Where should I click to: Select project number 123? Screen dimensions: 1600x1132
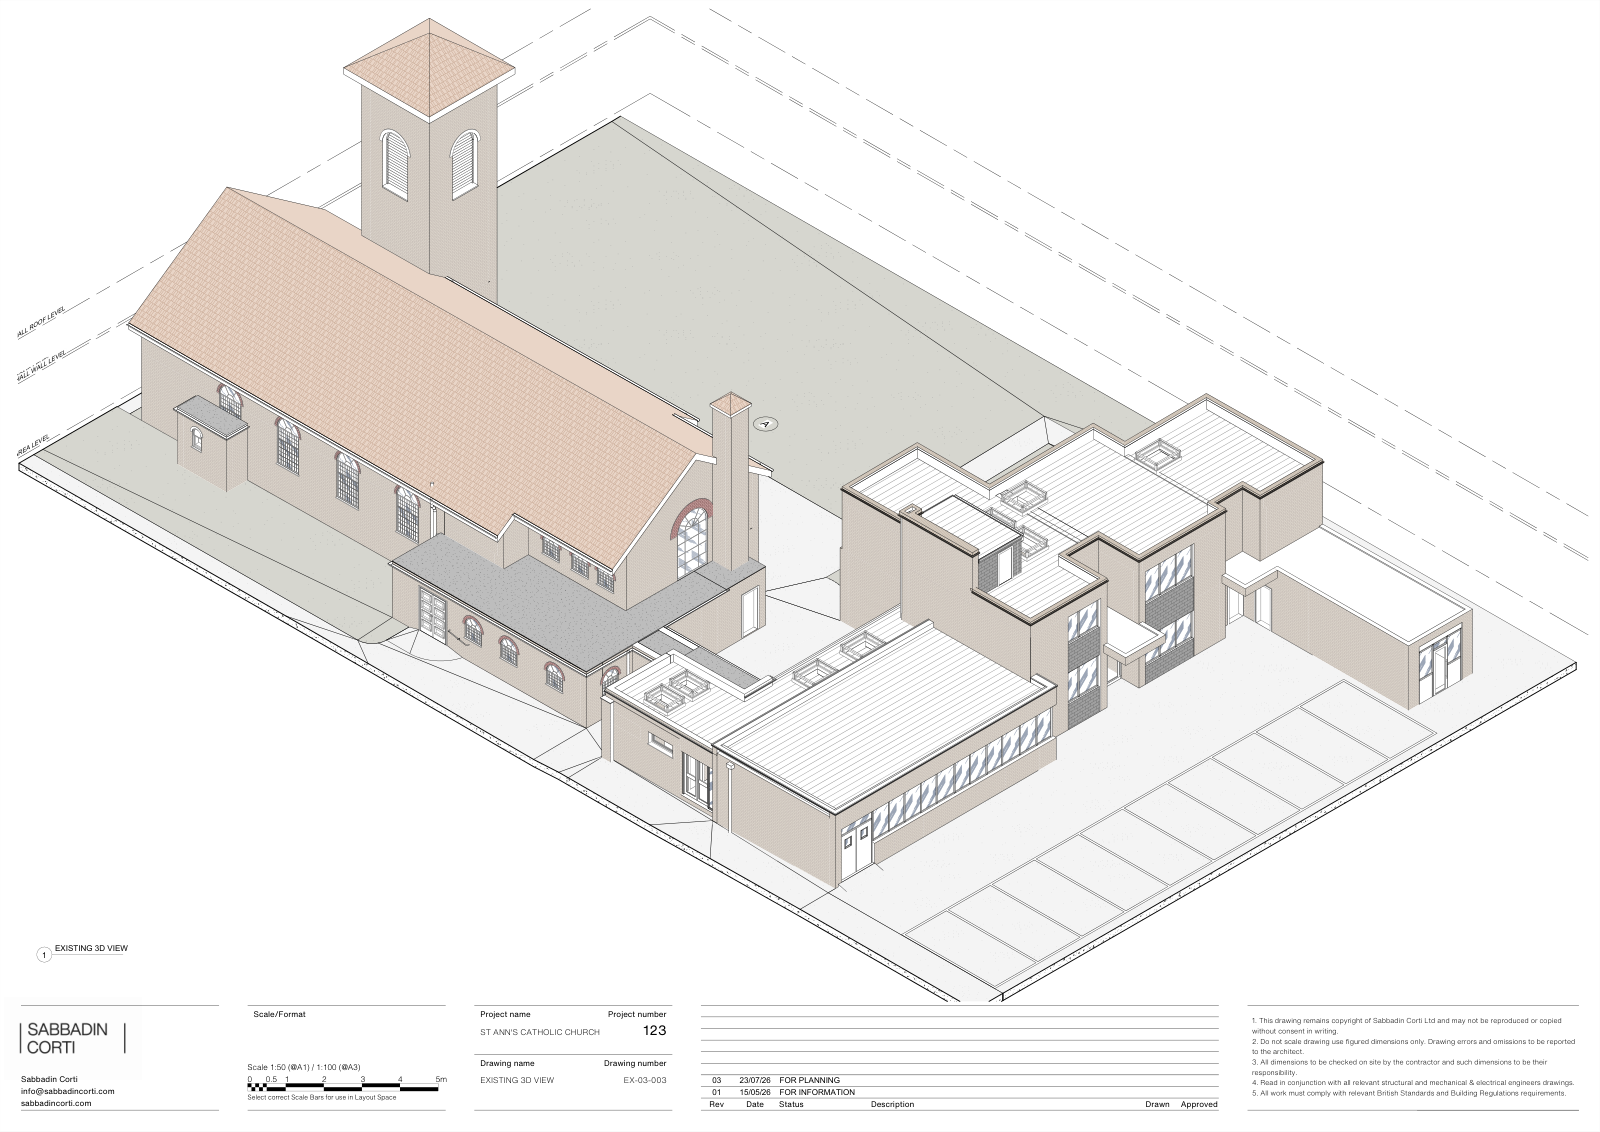tap(654, 1030)
